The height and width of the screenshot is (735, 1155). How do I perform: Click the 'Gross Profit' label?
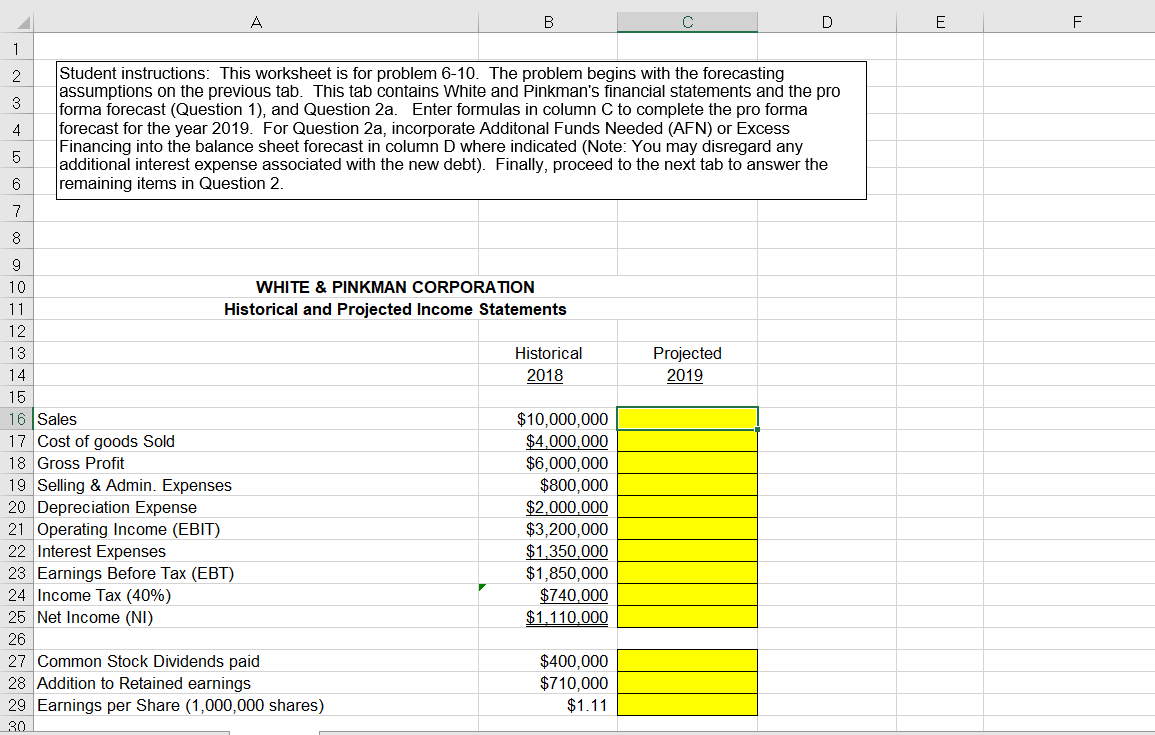click(80, 463)
